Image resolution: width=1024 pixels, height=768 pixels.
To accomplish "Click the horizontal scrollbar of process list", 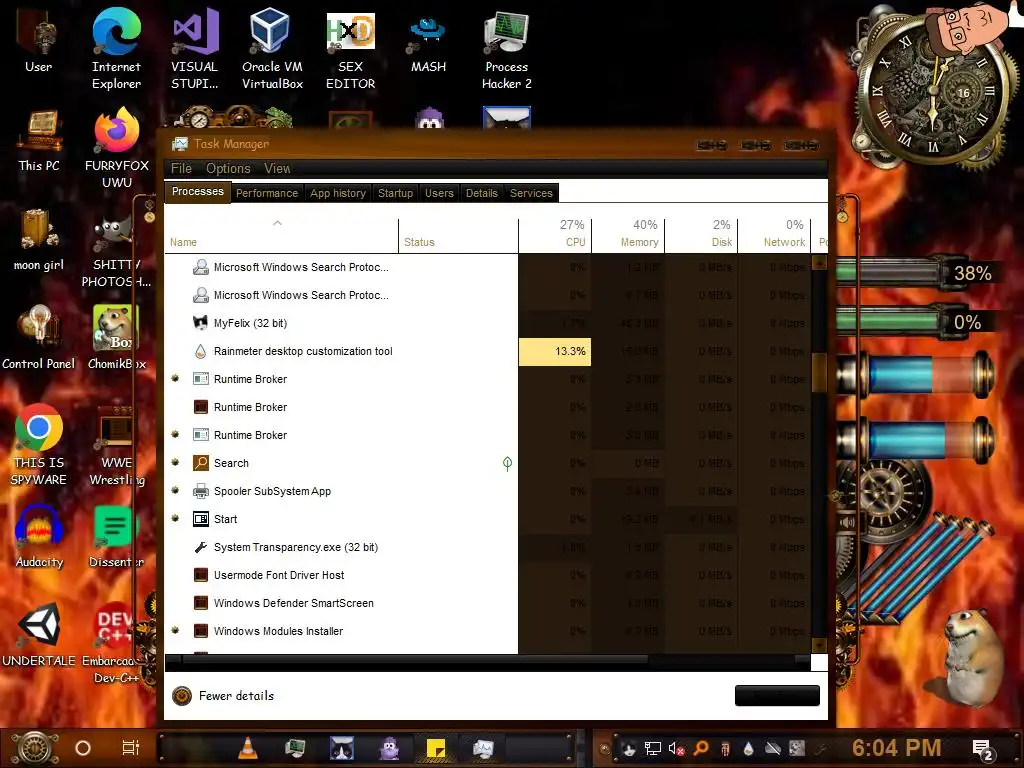I will (415, 660).
